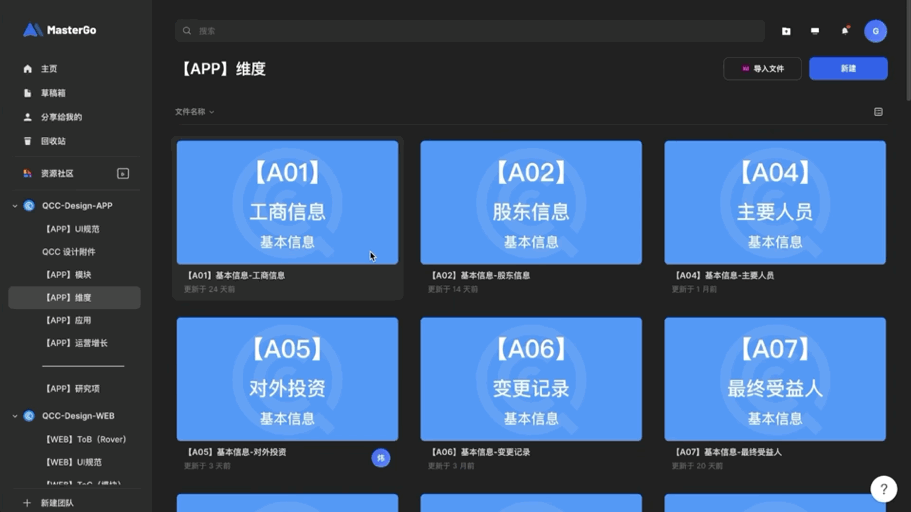Open the recycle bin icon
This screenshot has height=512, width=911.
(27, 141)
